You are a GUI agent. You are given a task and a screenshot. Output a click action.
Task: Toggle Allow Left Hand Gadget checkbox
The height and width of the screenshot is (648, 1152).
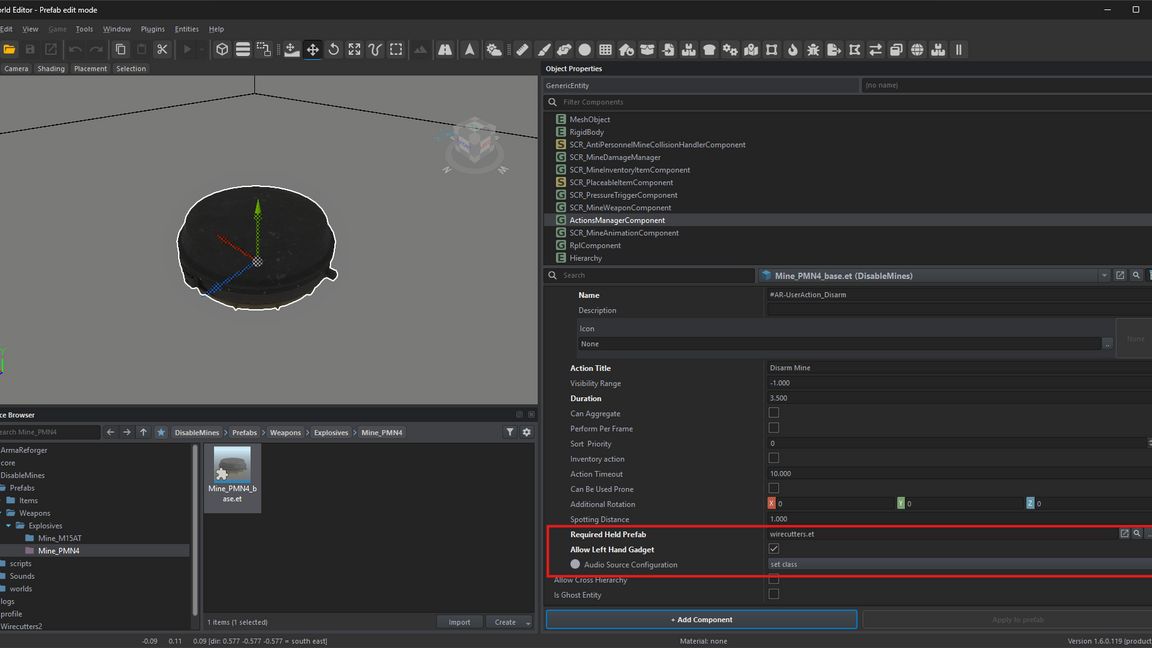tap(774, 549)
